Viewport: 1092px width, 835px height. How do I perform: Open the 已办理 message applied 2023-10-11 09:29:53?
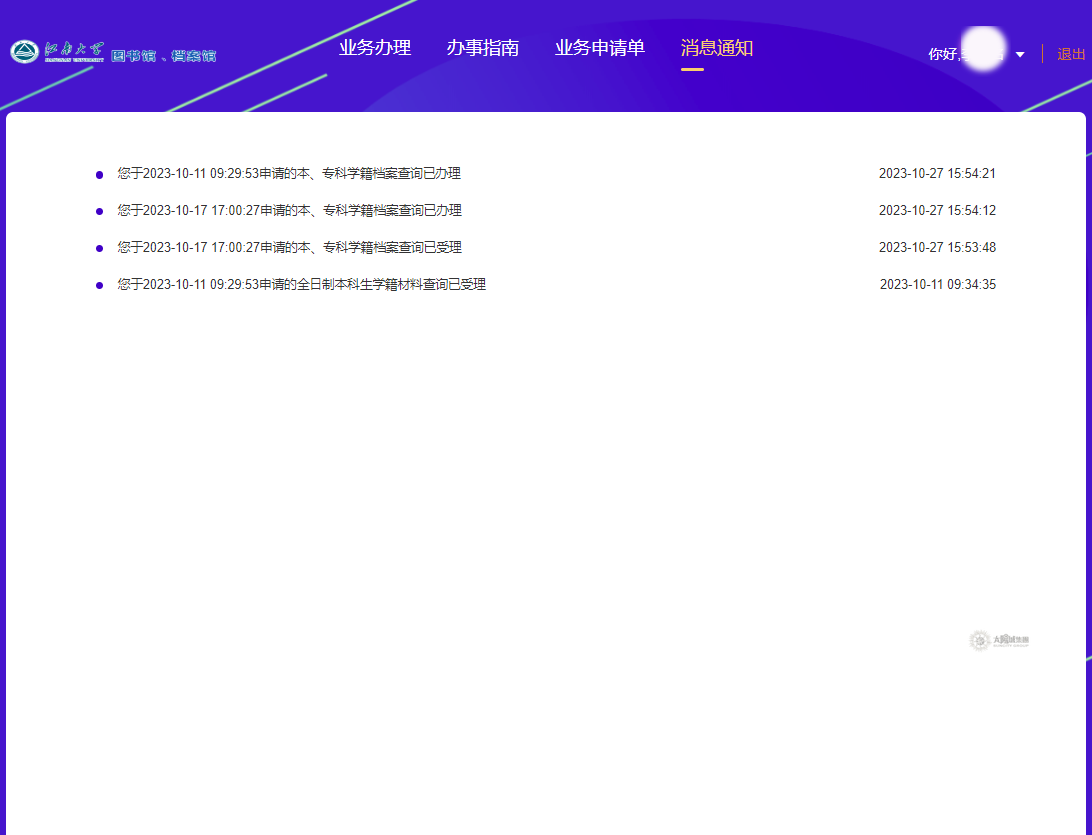[x=289, y=174]
